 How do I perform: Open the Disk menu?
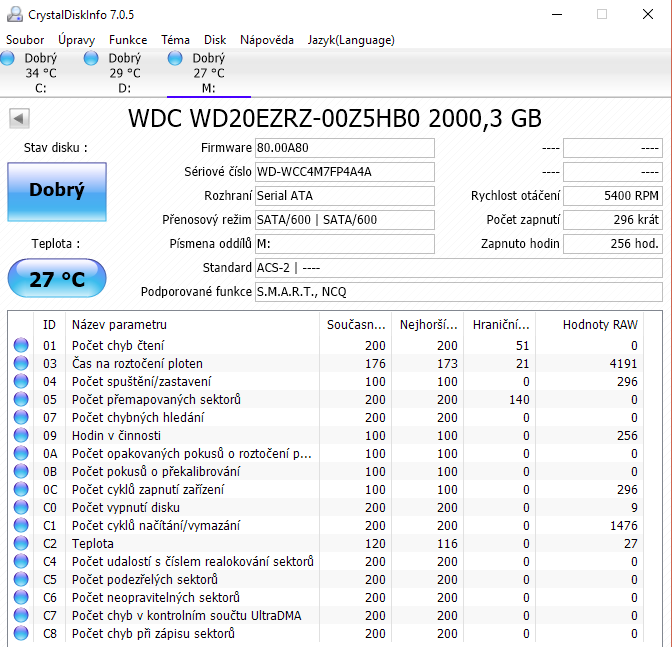(x=215, y=40)
